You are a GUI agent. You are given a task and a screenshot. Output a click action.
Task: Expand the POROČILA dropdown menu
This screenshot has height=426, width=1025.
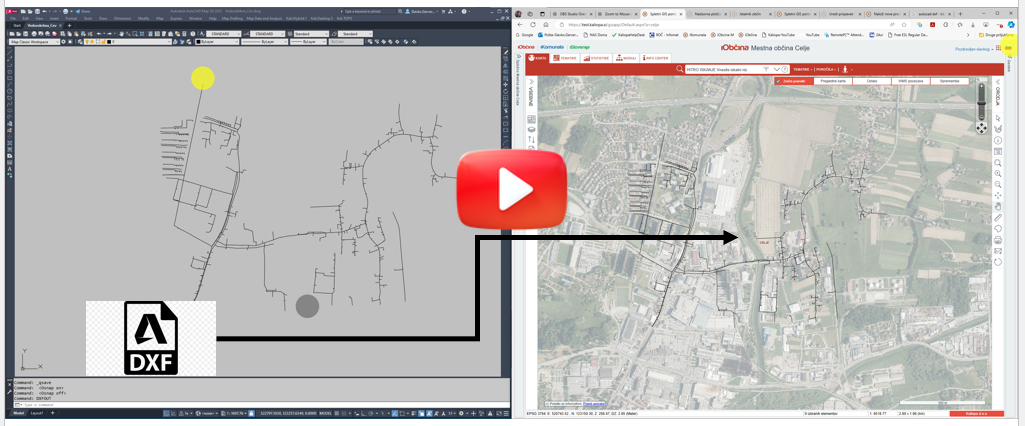825,69
